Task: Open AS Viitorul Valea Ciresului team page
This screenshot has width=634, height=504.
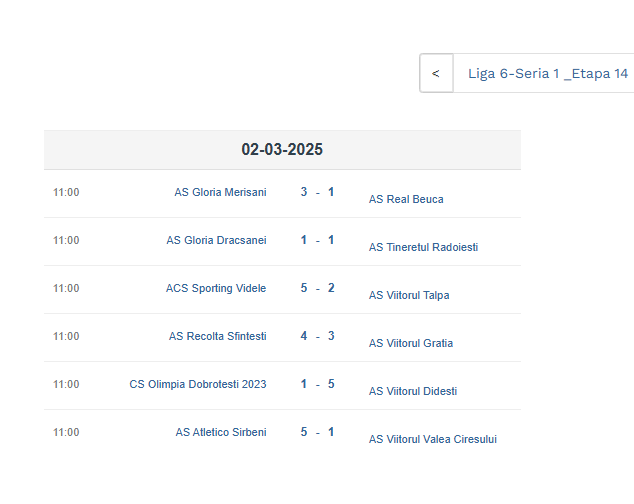Action: [x=433, y=439]
